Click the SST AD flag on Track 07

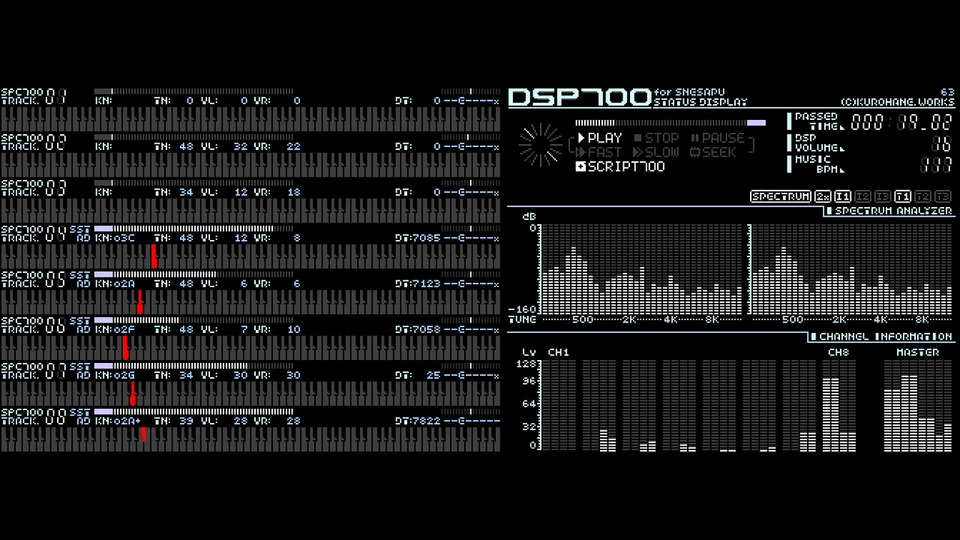[80, 371]
